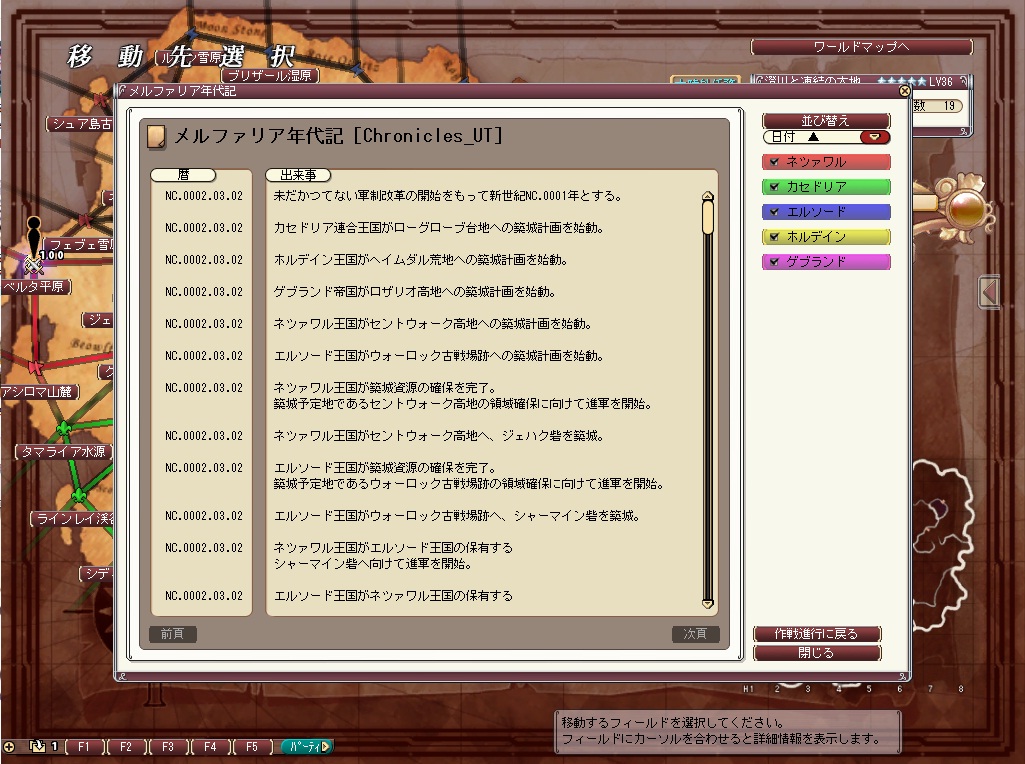Click scrollbar up arrow in event list
Viewport: 1025px width, 764px height.
coord(707,196)
